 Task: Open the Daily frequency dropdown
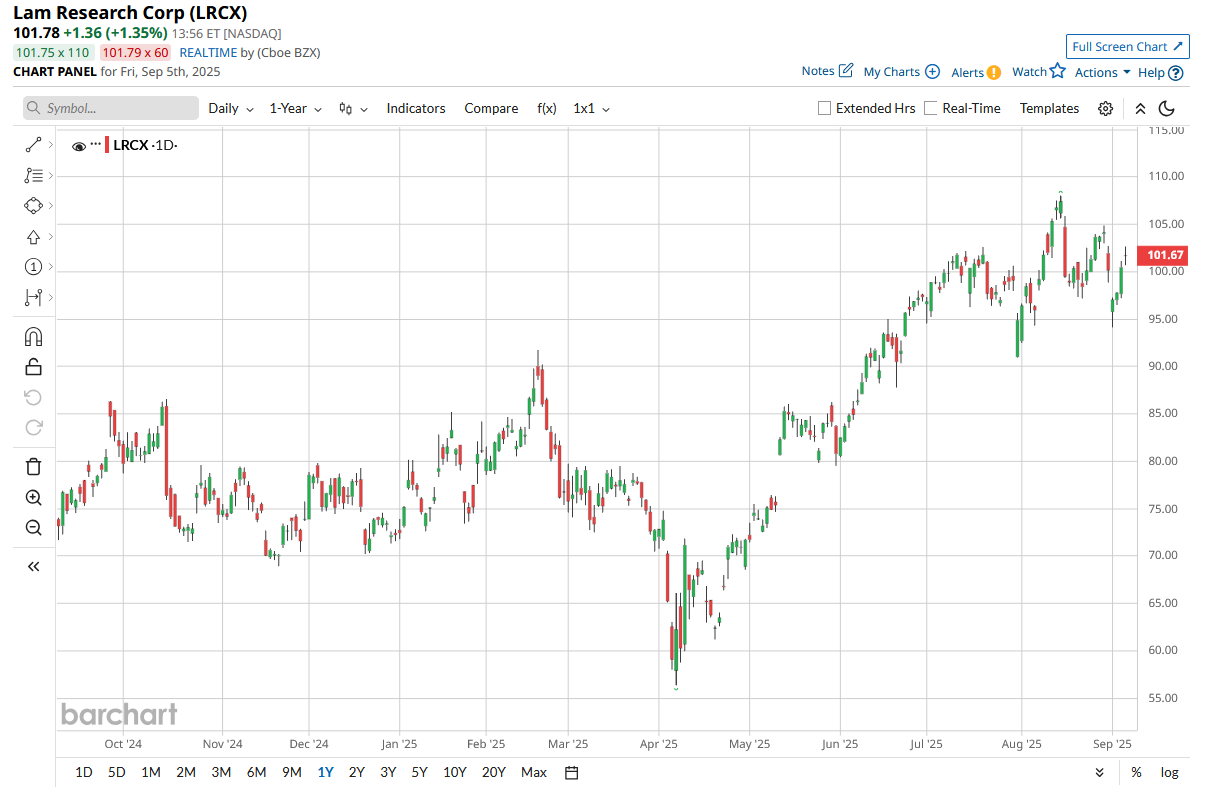[x=231, y=108]
